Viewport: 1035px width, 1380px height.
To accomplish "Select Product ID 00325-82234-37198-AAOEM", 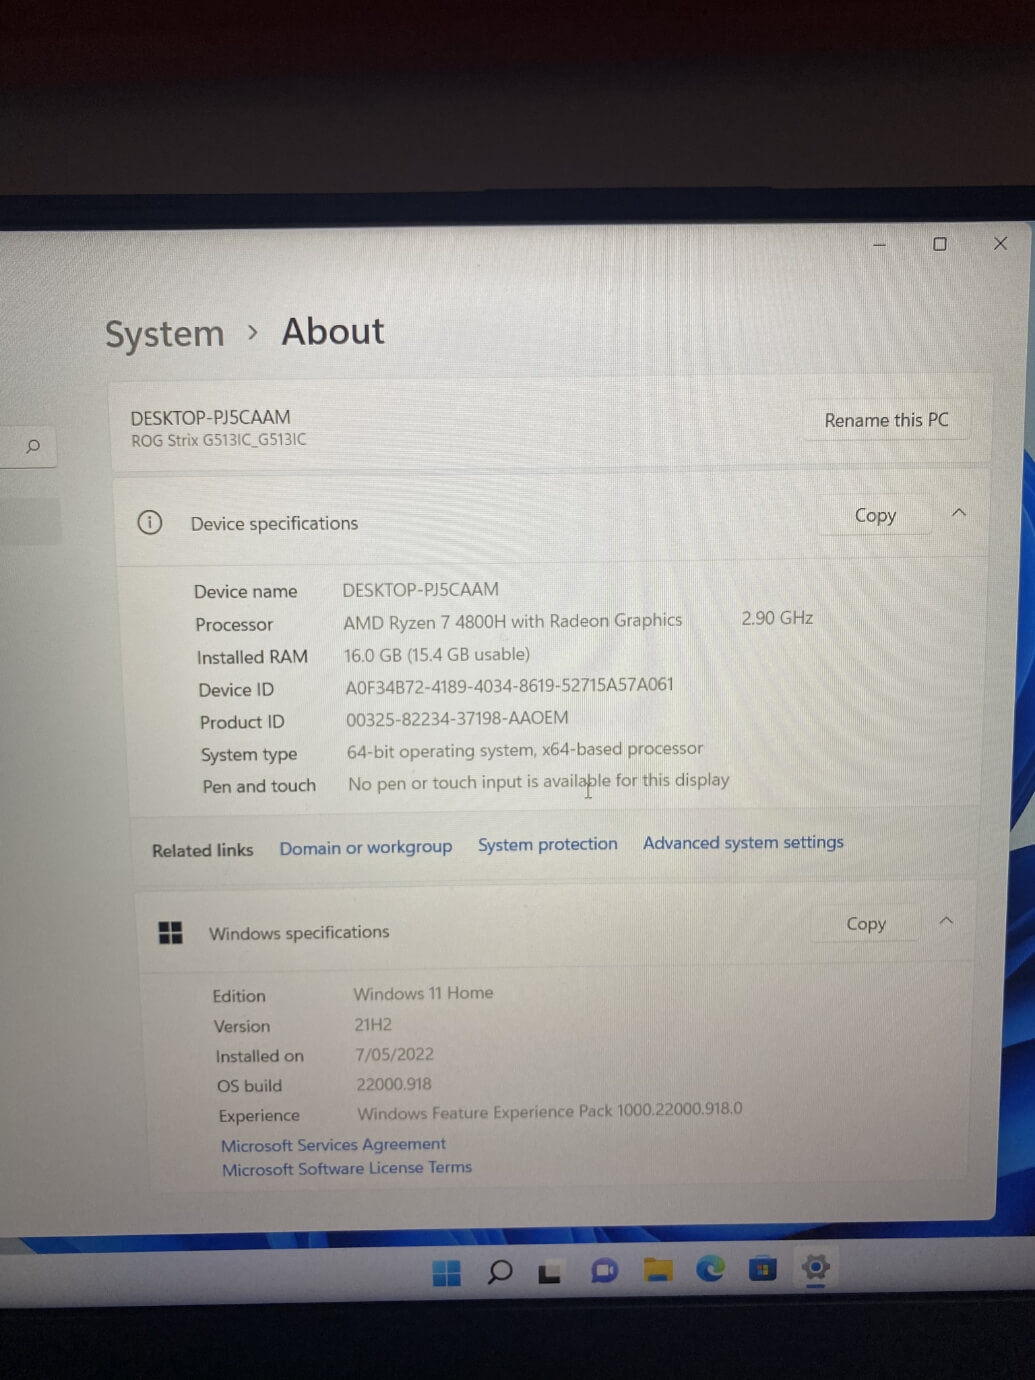I will pos(457,718).
